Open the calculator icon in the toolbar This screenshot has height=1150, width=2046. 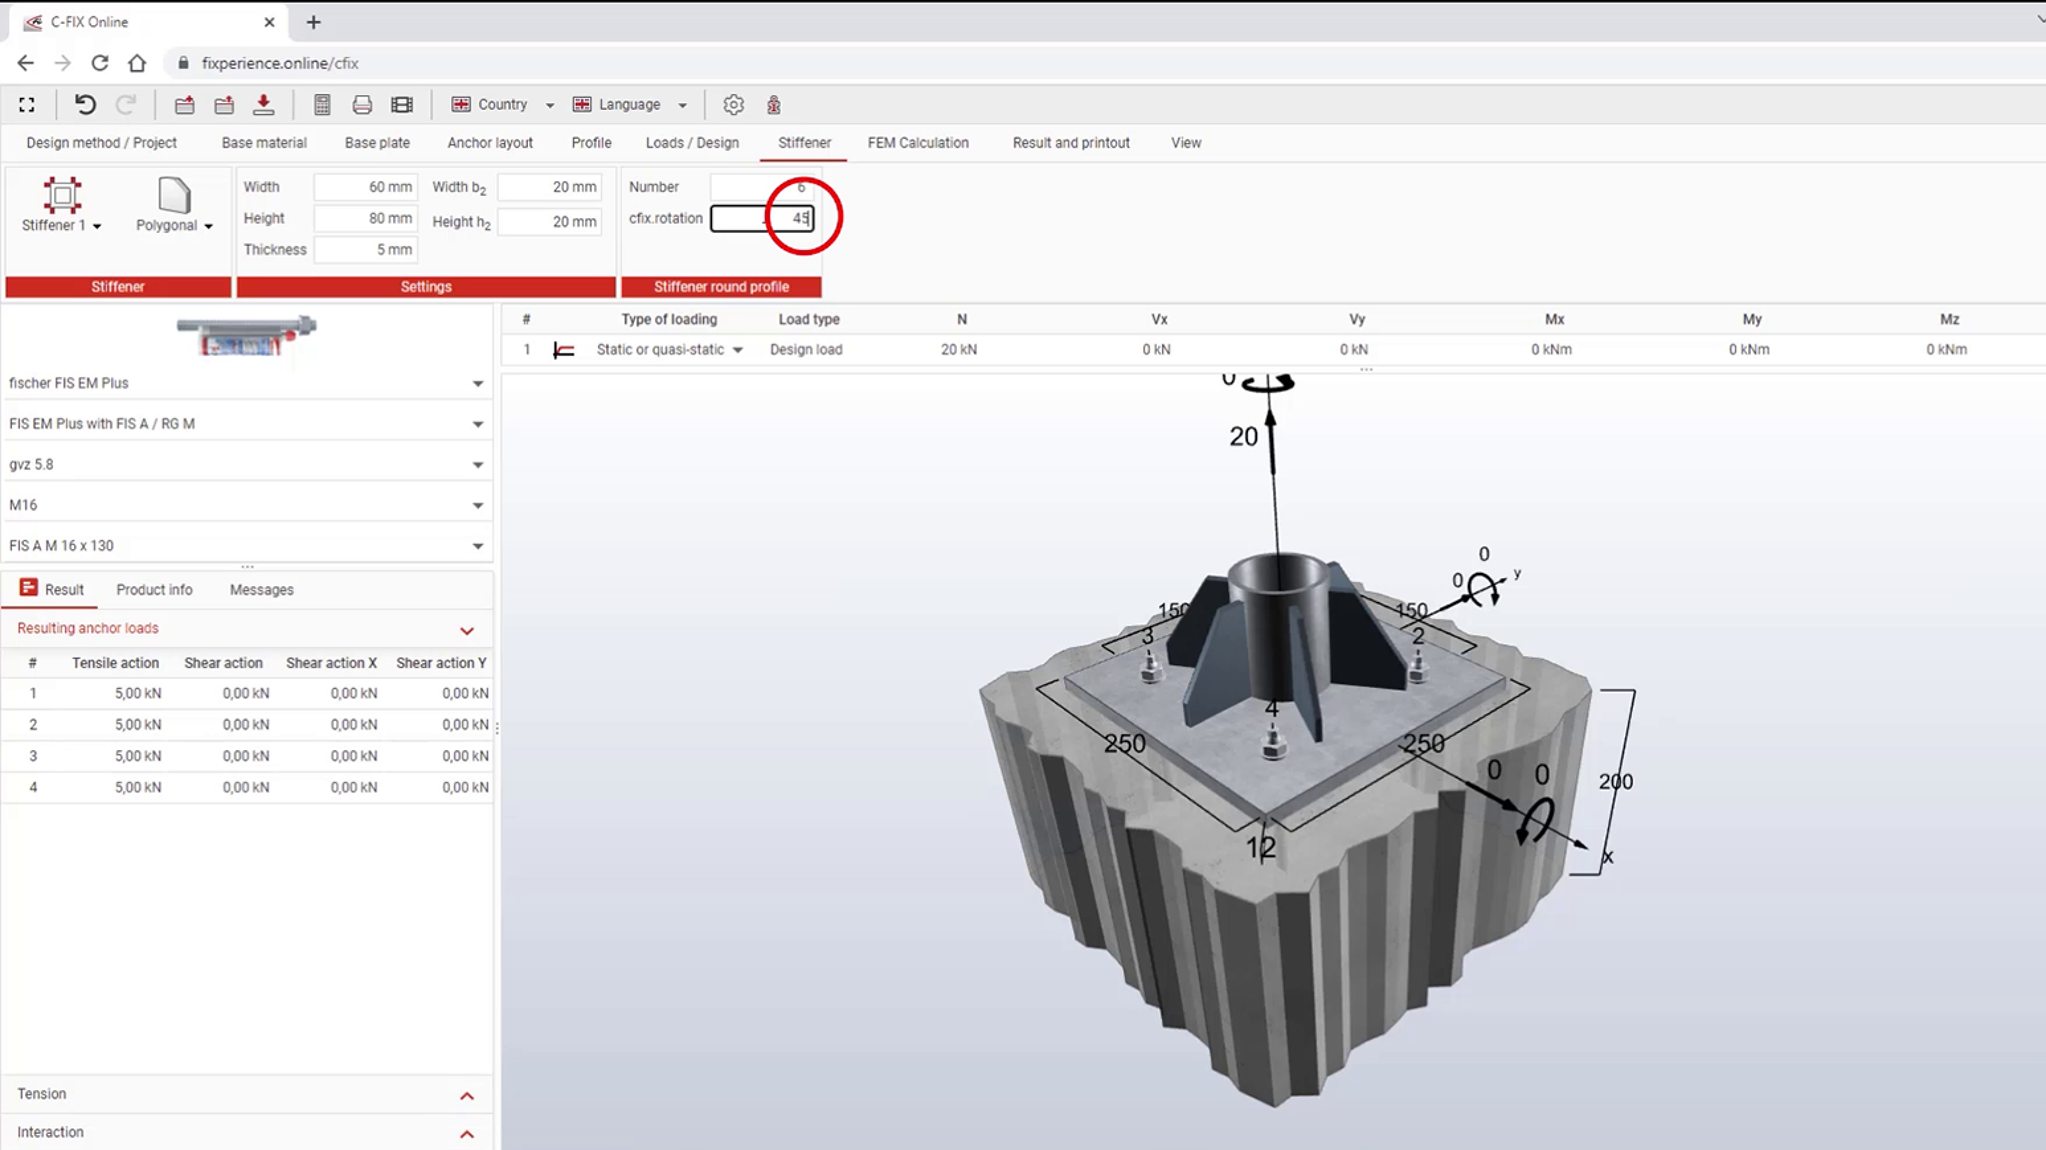[x=322, y=104]
